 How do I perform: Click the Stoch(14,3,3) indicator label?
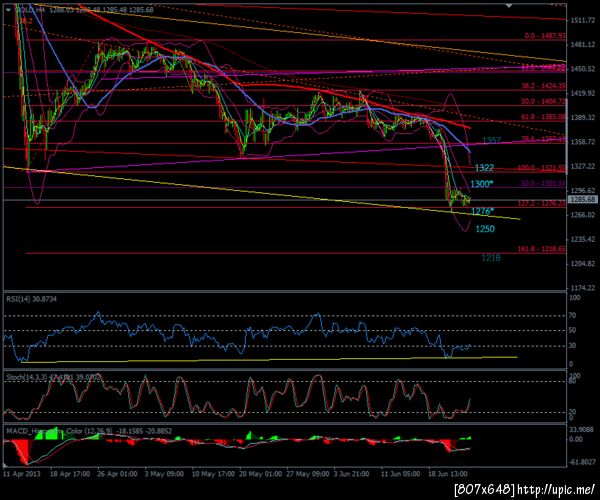(x=54, y=377)
